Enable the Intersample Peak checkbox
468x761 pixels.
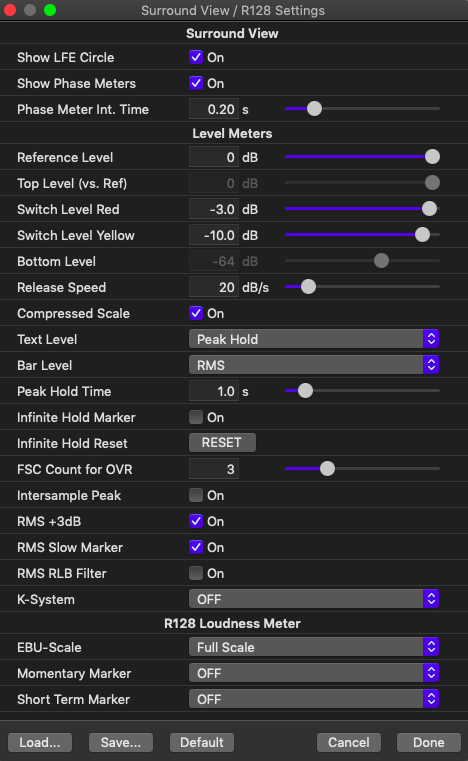[196, 495]
